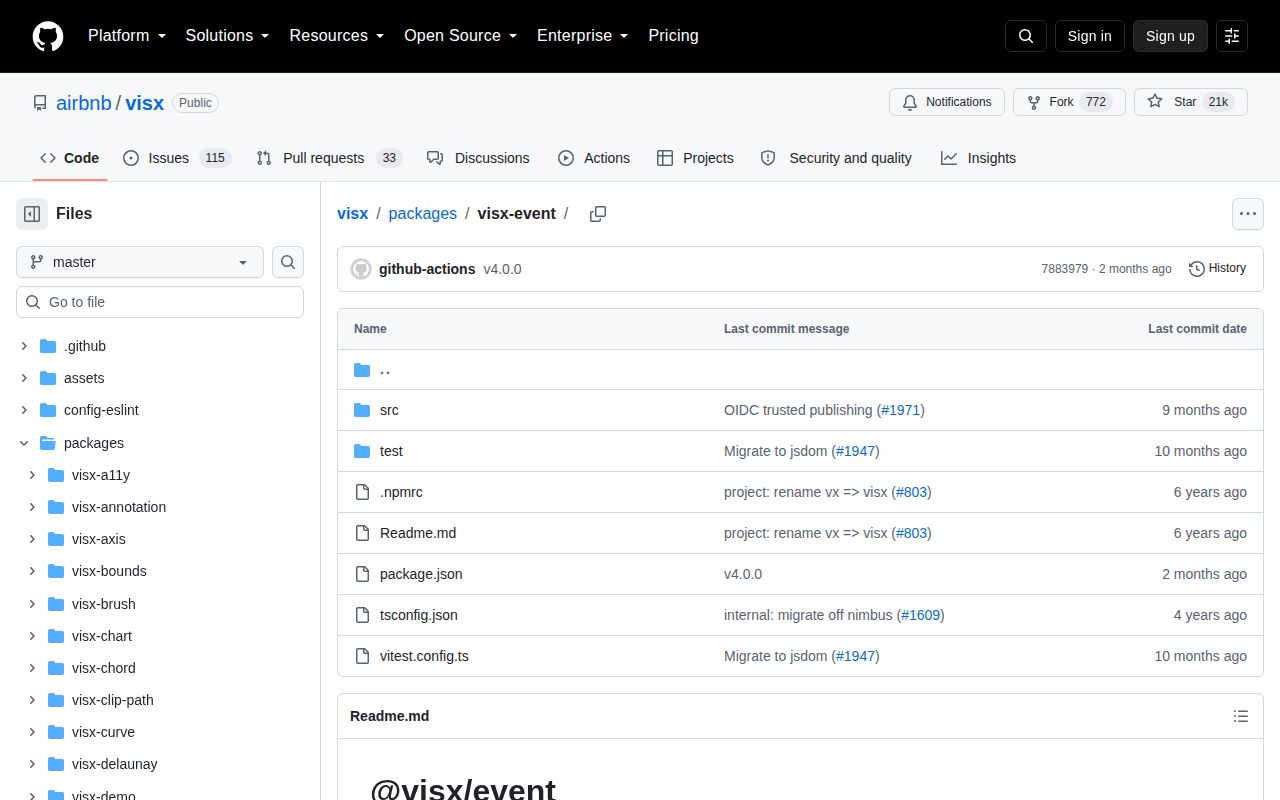Open pull request #1971 link
Image resolution: width=1280 pixels, height=800 pixels.
coord(900,410)
